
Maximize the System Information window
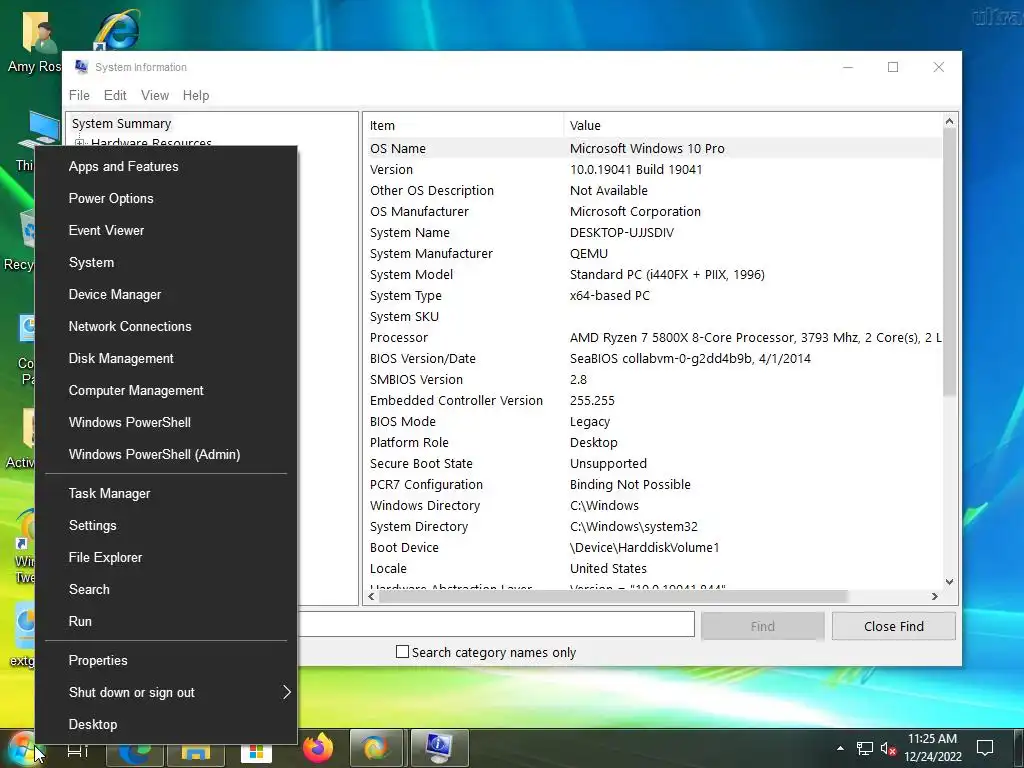click(x=893, y=67)
